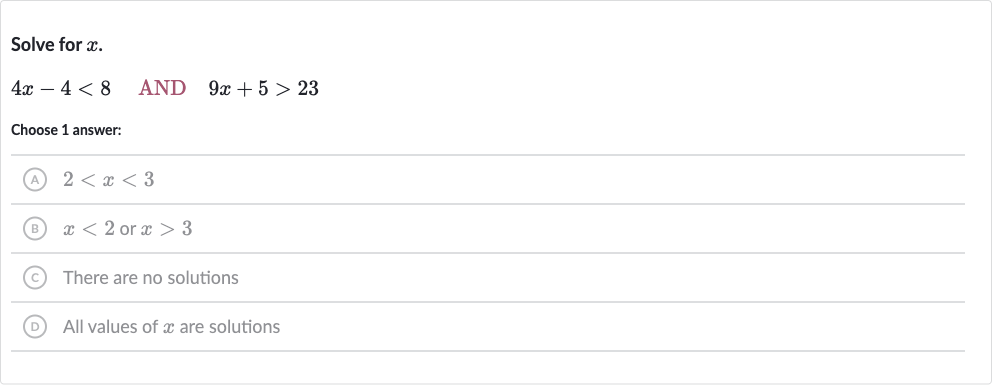Click the italic x in option D
This screenshot has width=992, height=385.
168,328
